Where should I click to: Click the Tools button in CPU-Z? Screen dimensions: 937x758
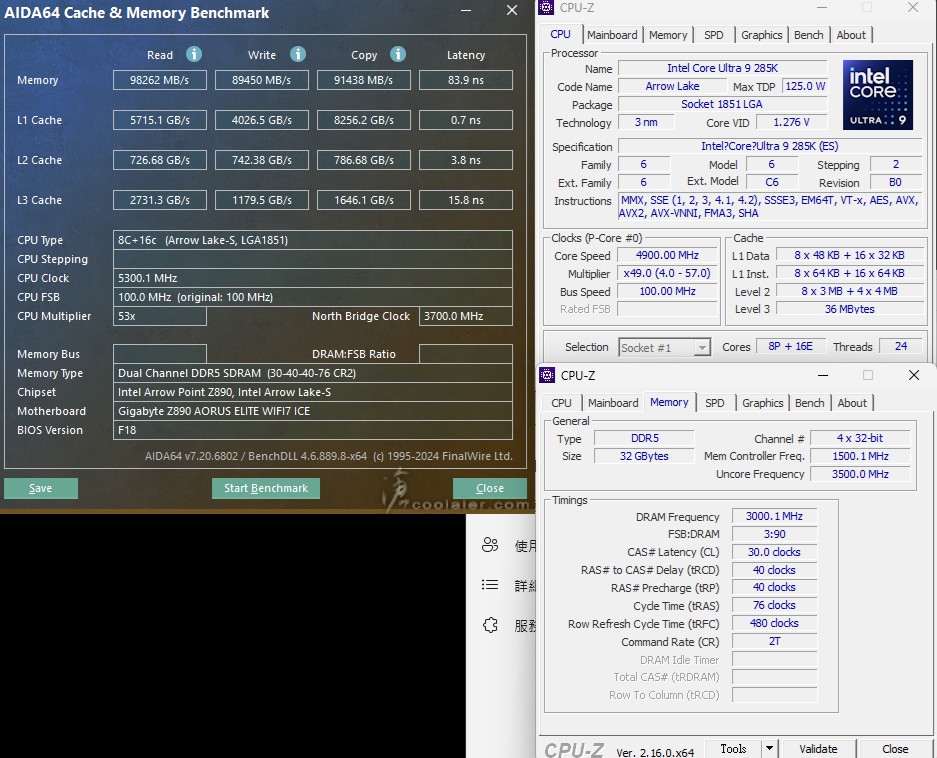(x=733, y=748)
